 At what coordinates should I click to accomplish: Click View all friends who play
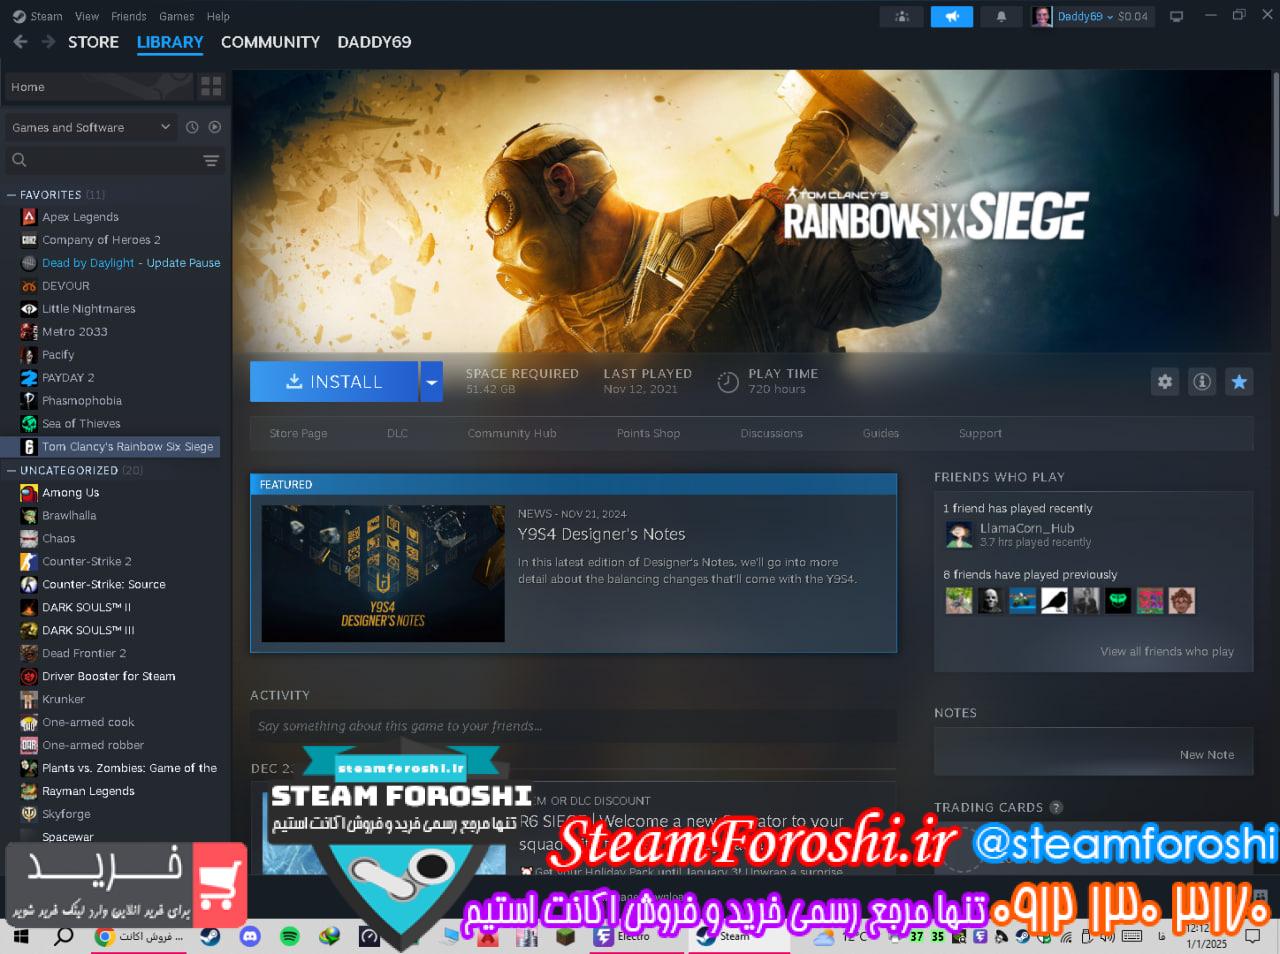point(1167,651)
